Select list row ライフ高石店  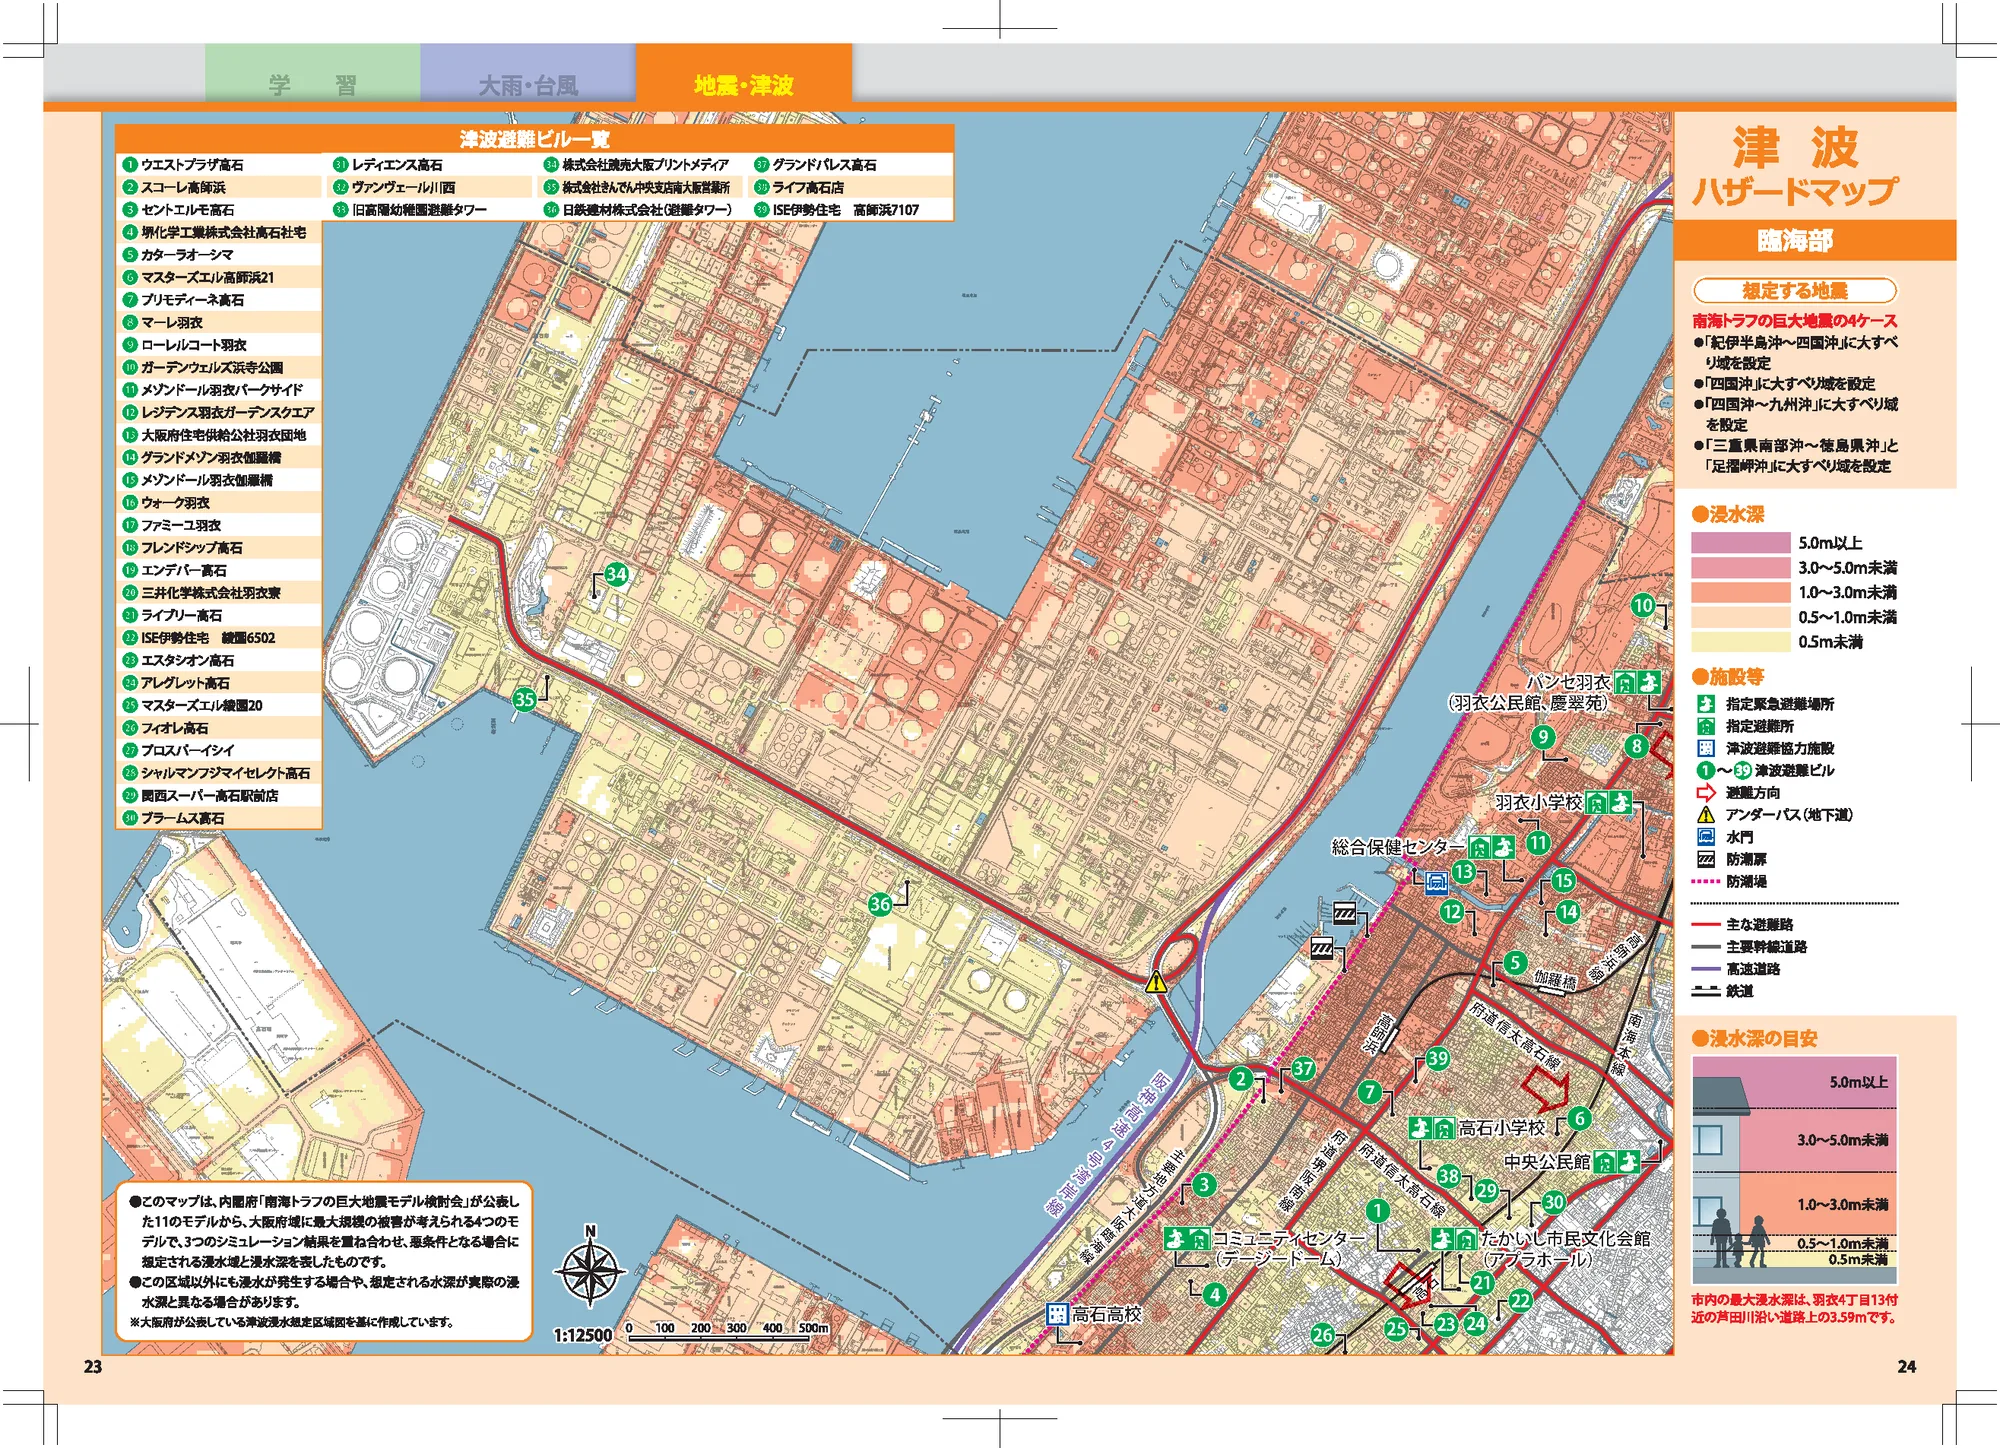pyautogui.click(x=852, y=187)
